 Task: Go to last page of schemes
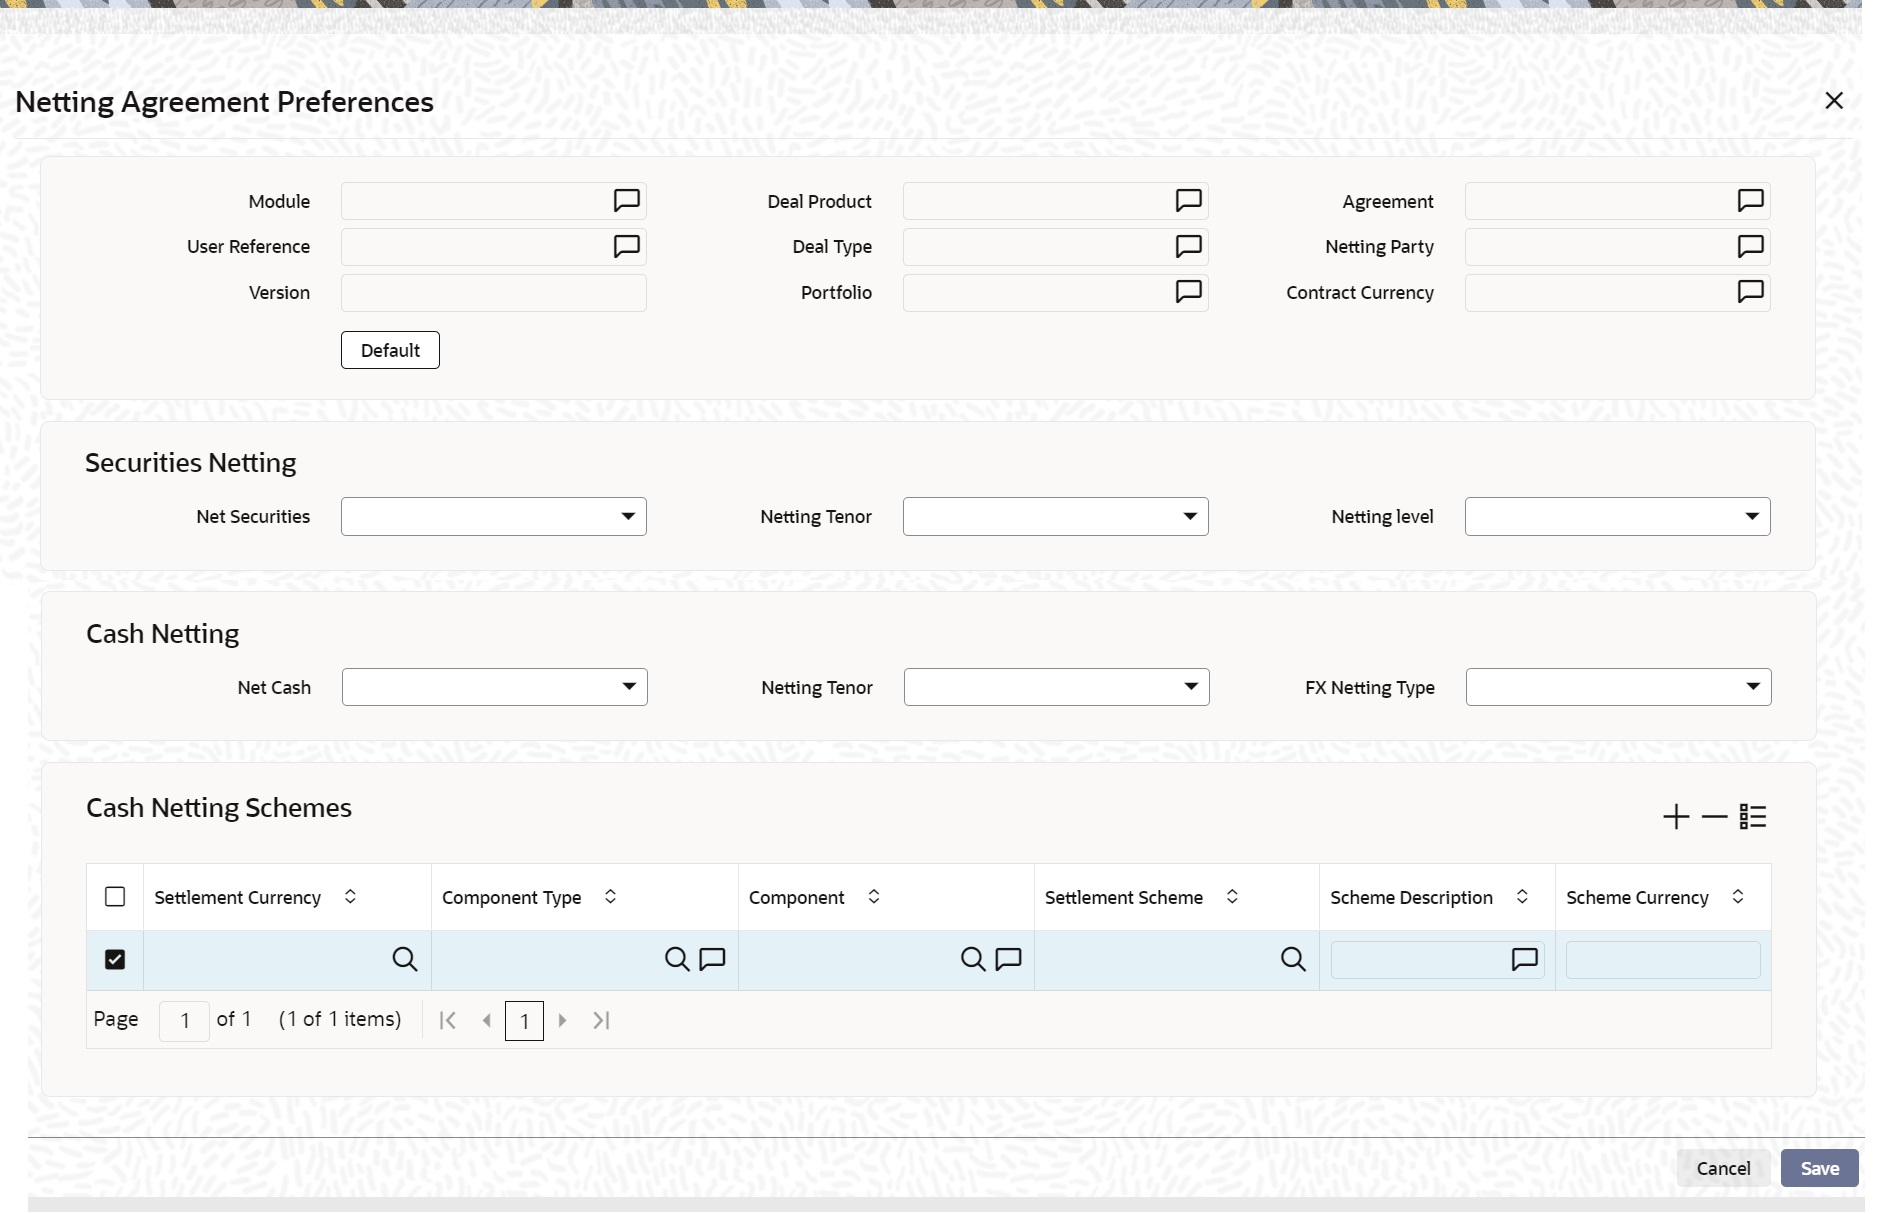click(x=601, y=1020)
